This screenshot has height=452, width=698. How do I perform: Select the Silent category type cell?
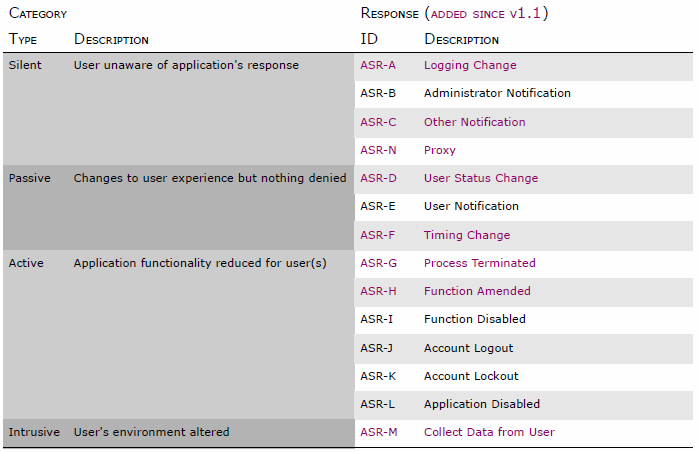pyautogui.click(x=25, y=65)
